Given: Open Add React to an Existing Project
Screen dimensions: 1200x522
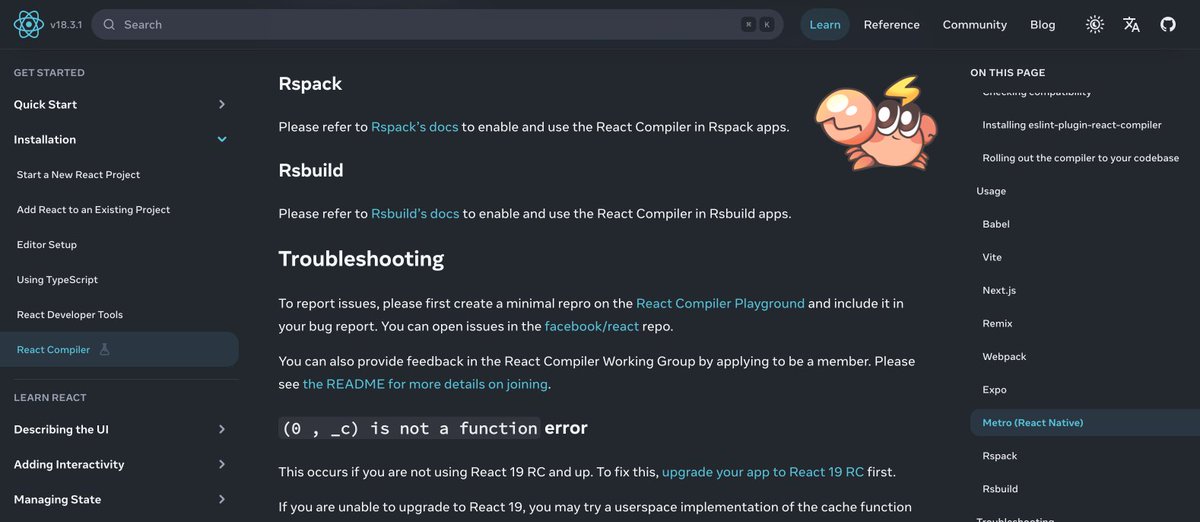Looking at the screenshot, I should (x=93, y=209).
